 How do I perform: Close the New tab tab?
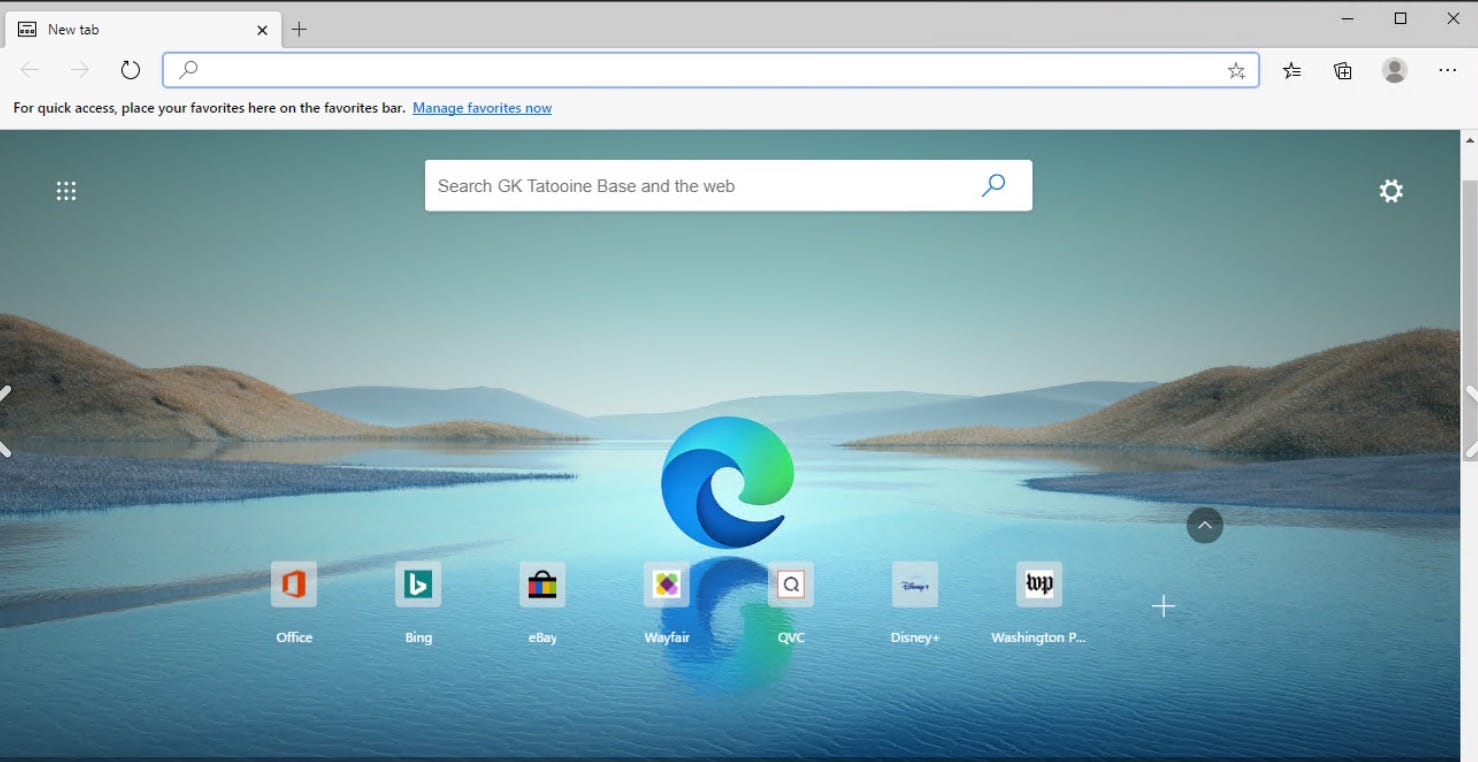pos(262,30)
